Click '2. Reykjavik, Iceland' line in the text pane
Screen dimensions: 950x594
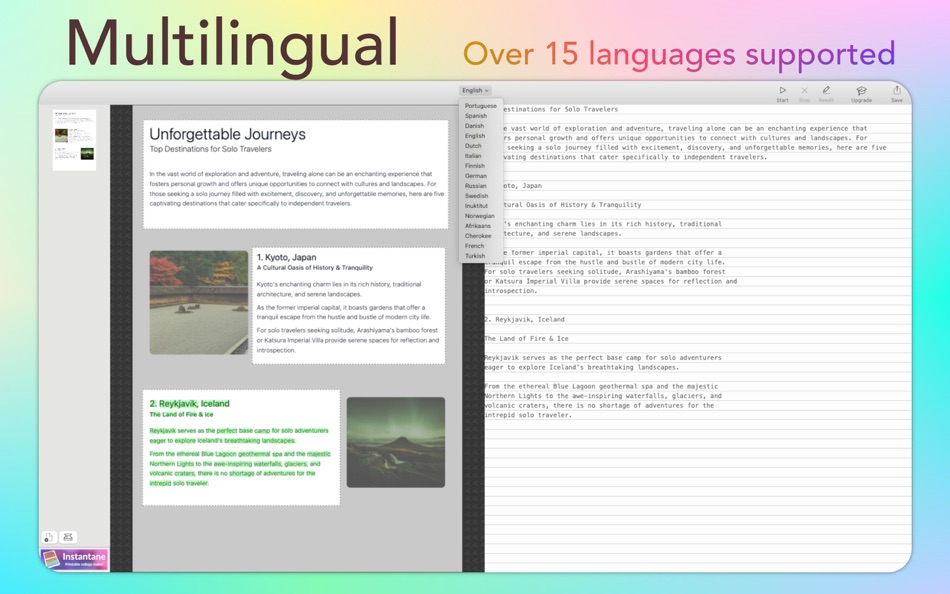(x=524, y=319)
